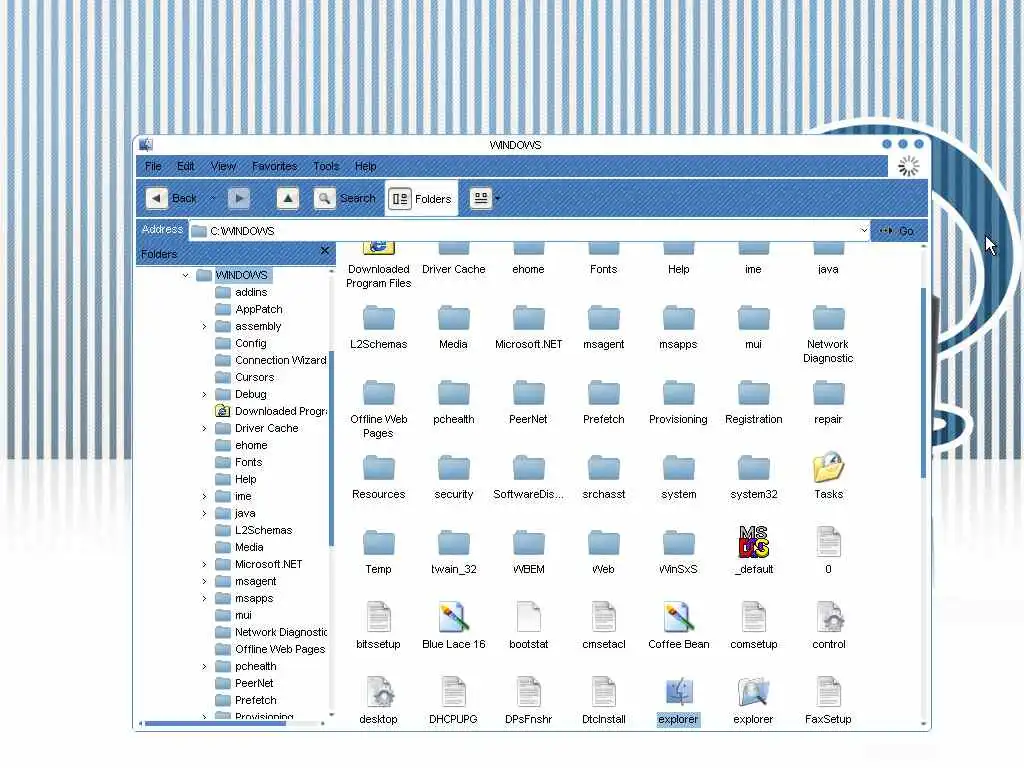Expand the Microsoft.NET tree node
The image size is (1024, 768).
[204, 564]
